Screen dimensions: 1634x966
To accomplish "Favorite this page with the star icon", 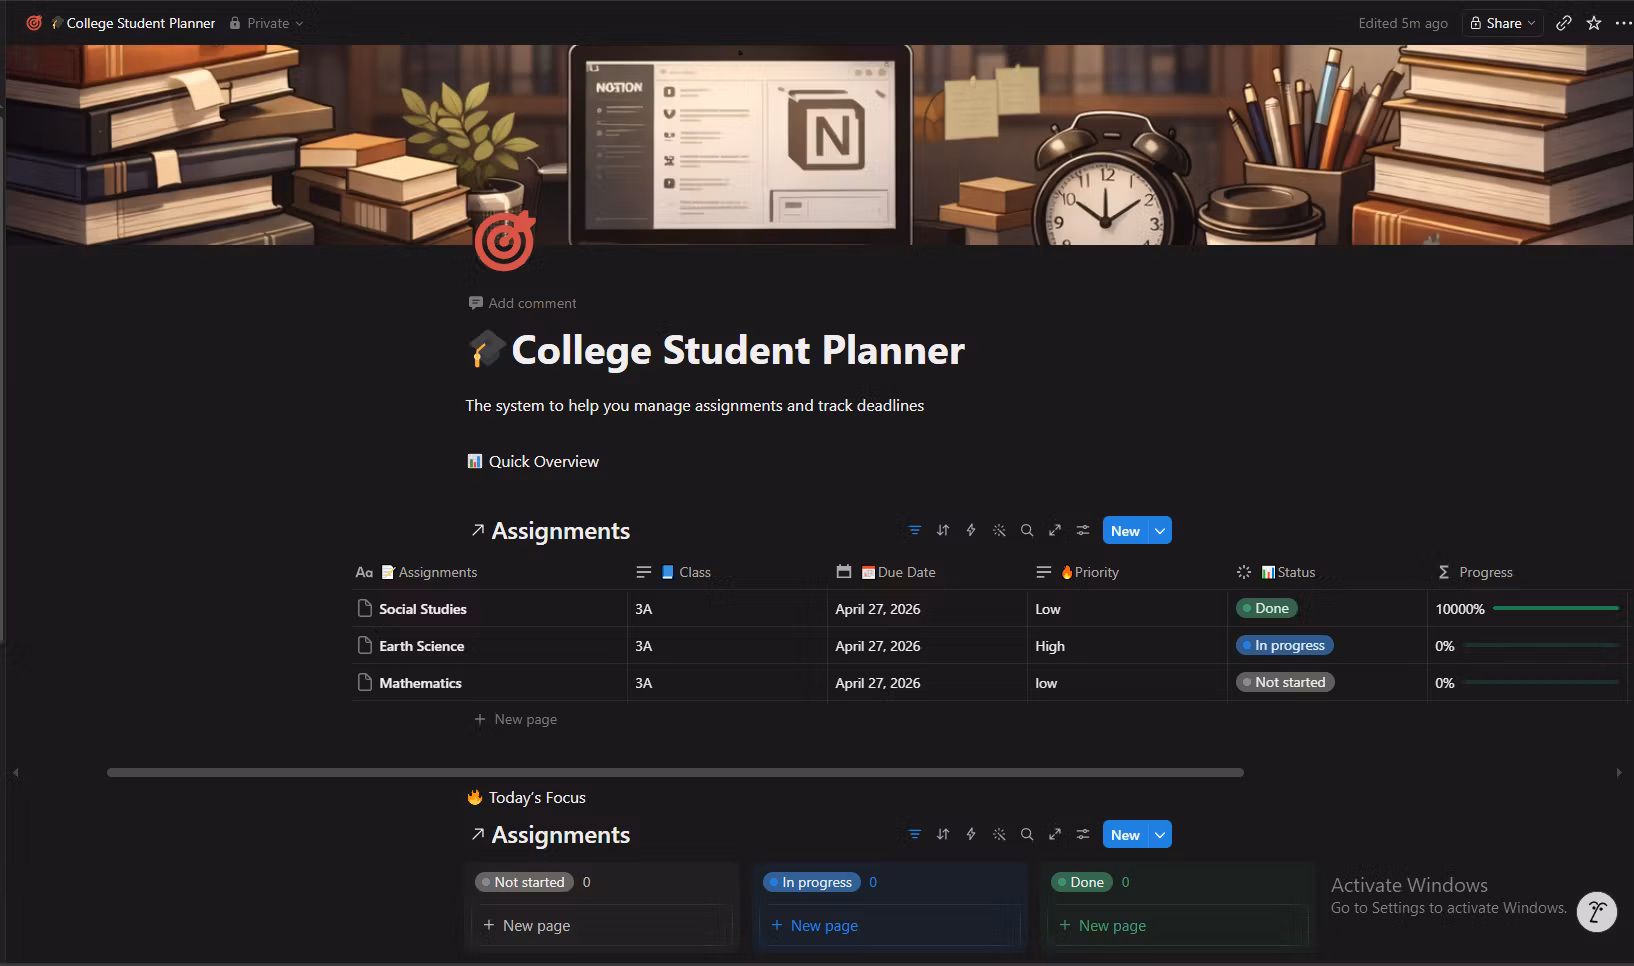I will (x=1594, y=23).
